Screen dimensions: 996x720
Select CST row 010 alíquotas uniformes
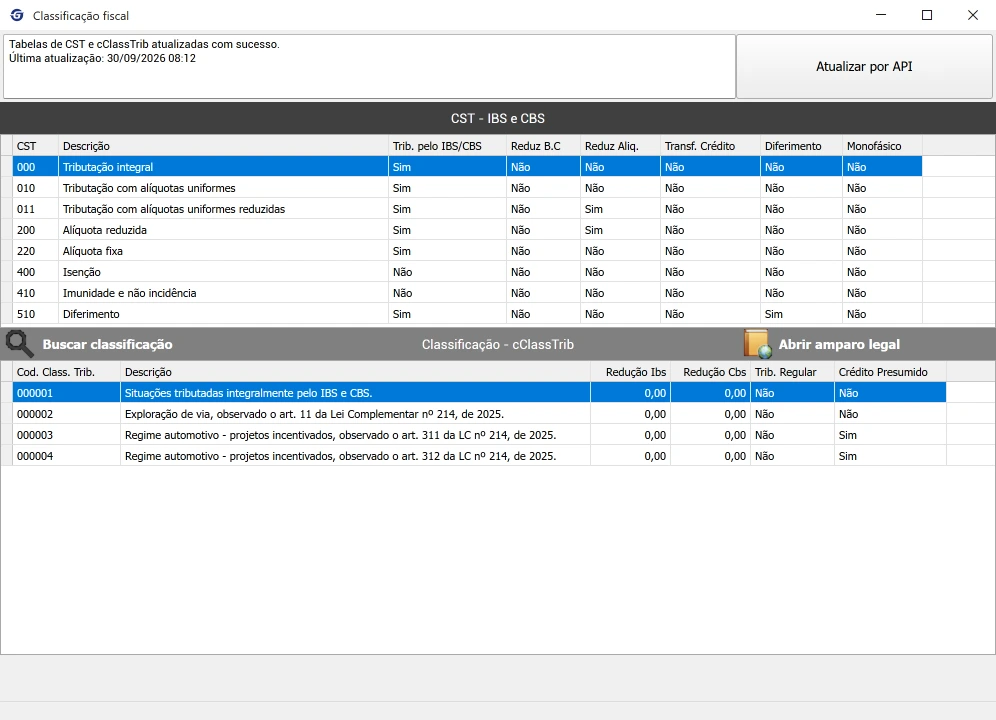click(x=467, y=188)
